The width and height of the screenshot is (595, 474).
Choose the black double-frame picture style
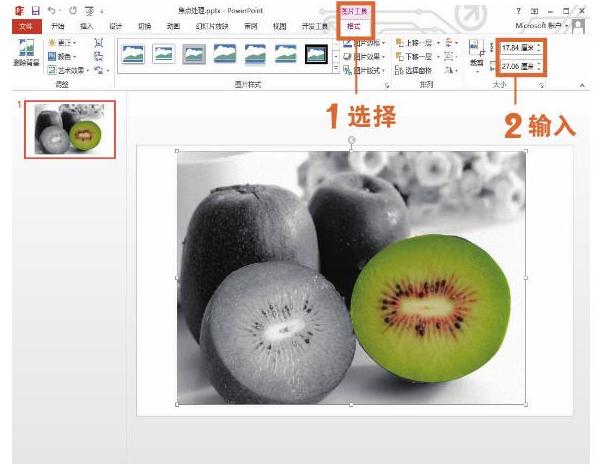click(x=316, y=54)
